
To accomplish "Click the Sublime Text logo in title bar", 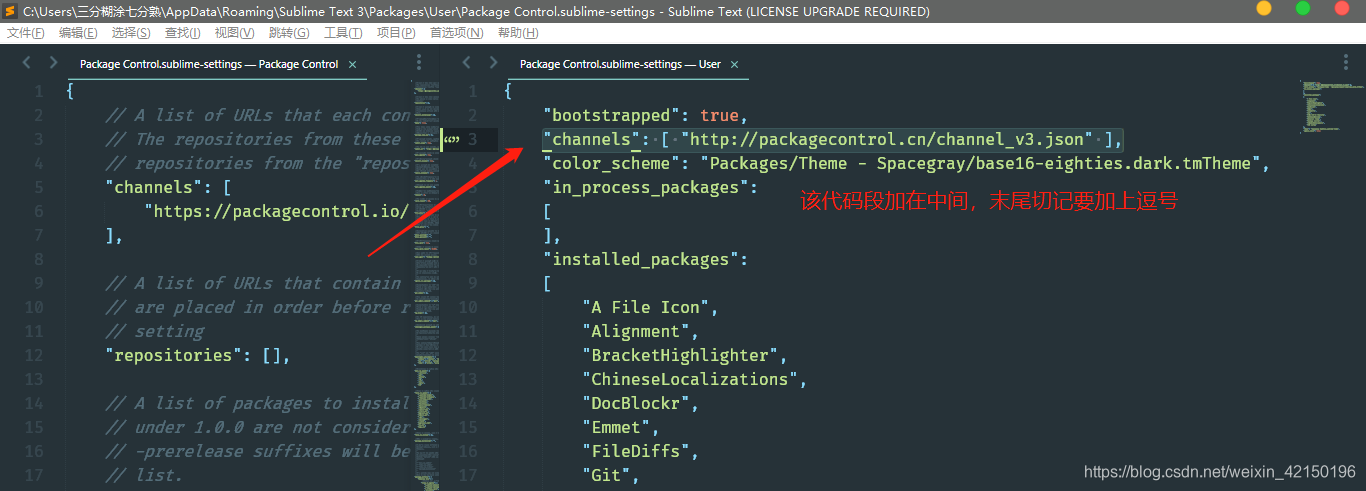I will point(9,11).
